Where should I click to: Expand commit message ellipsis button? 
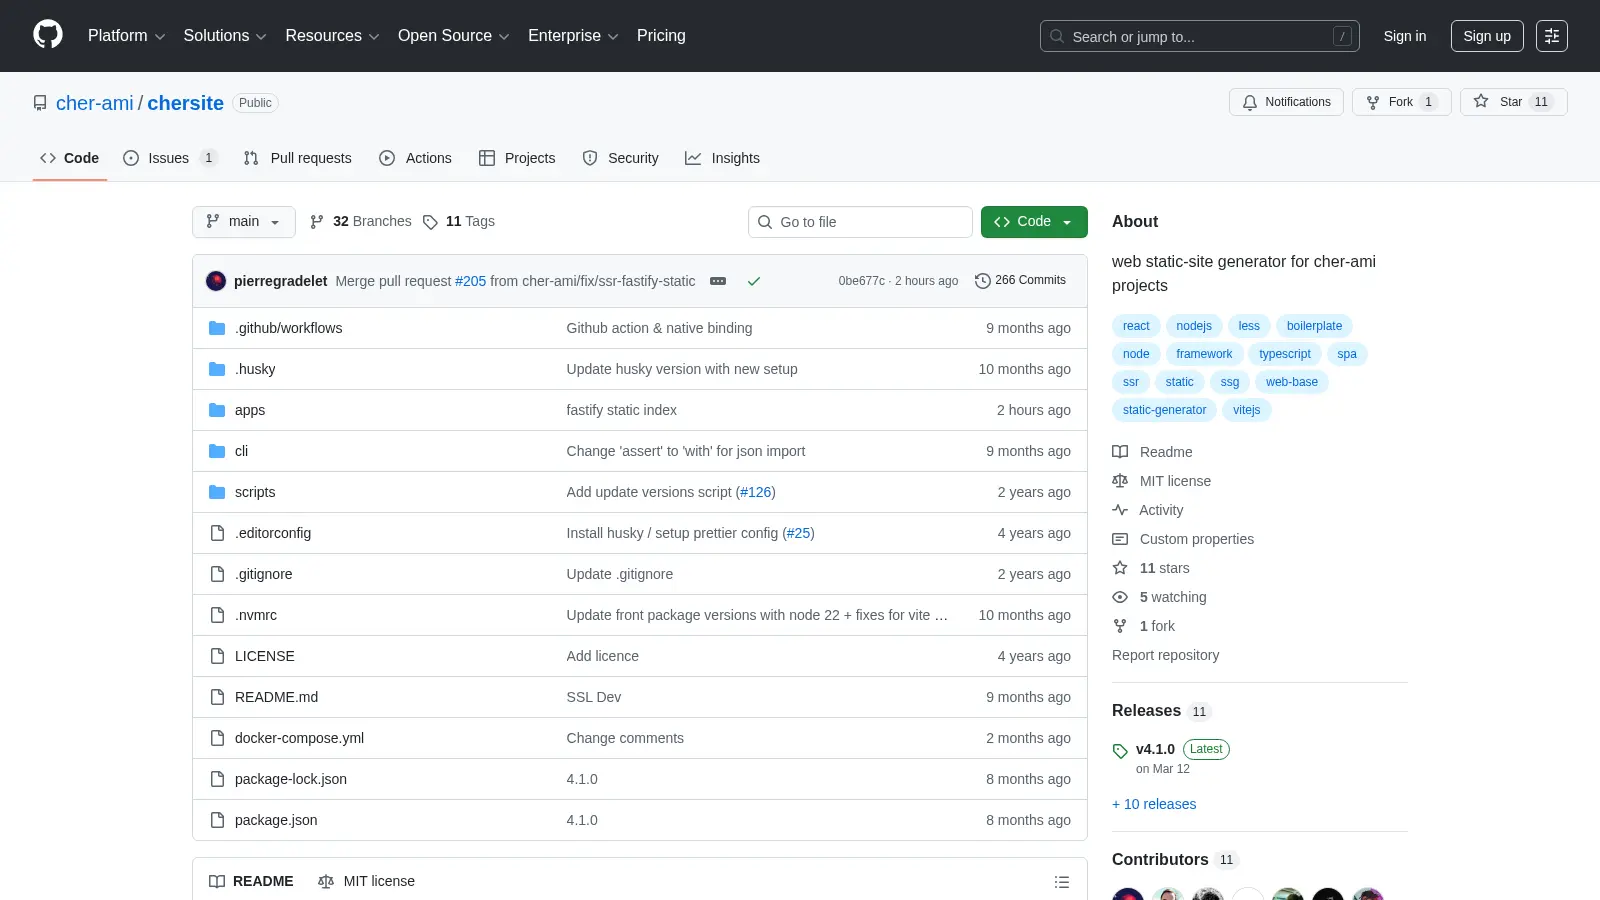point(718,281)
